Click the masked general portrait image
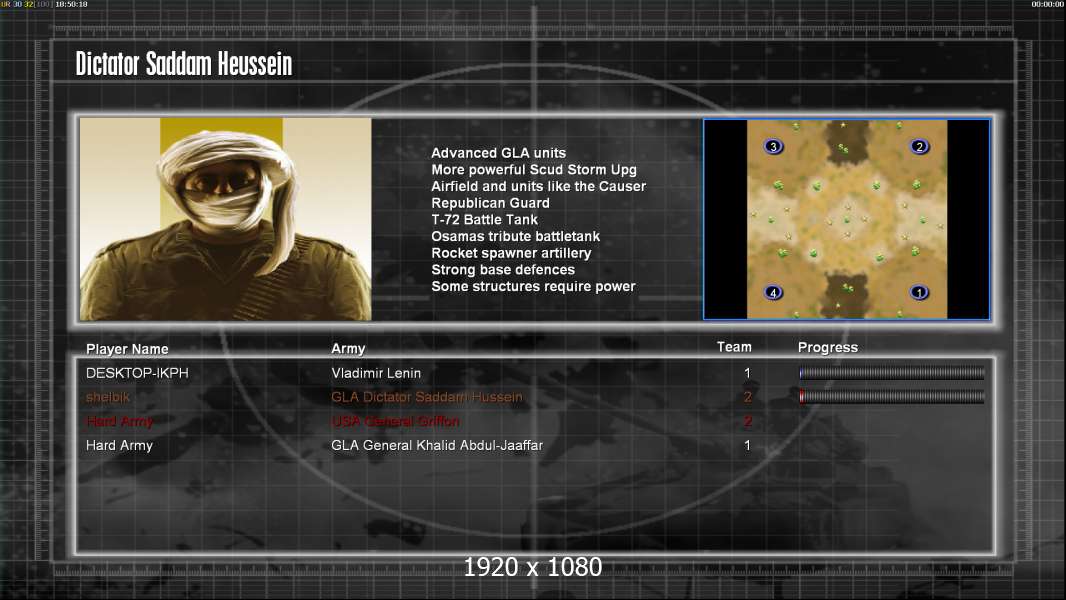Image resolution: width=1066 pixels, height=600 pixels. 226,219
